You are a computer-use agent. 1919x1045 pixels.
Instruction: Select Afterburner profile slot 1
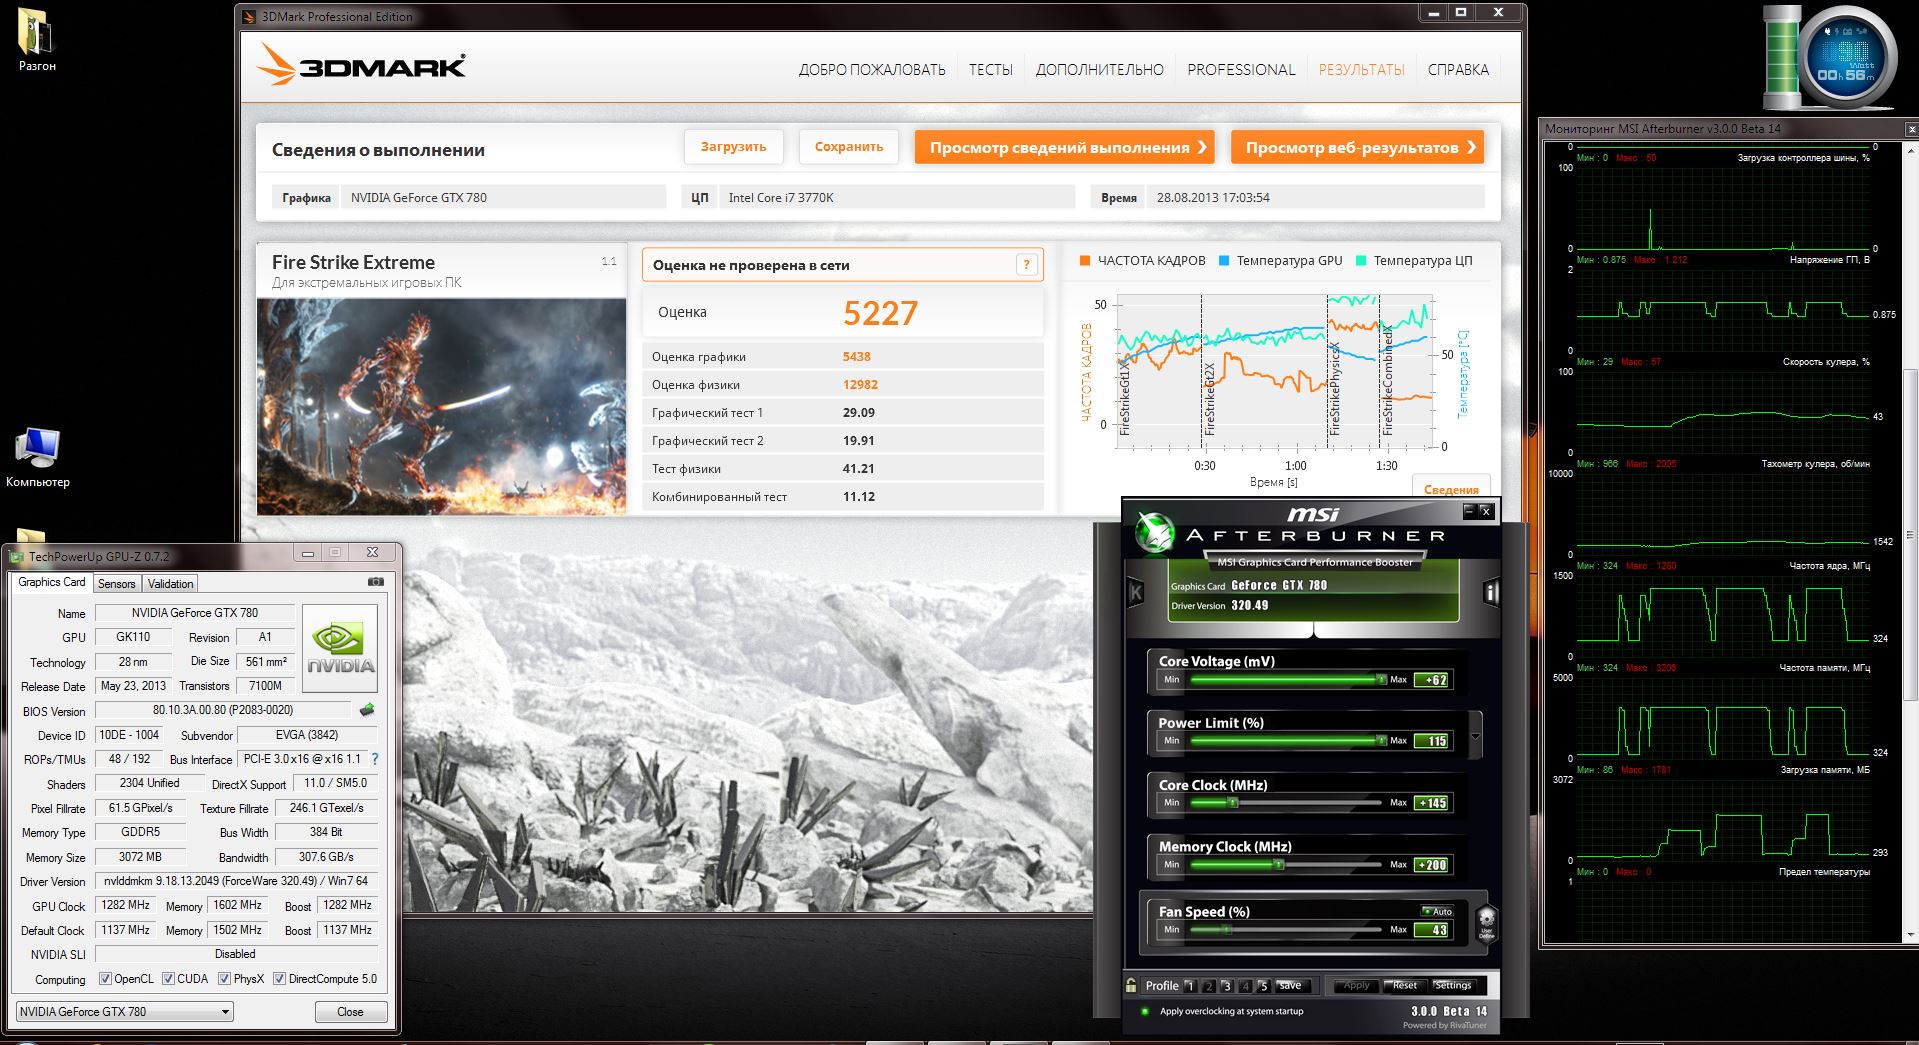coord(1190,986)
